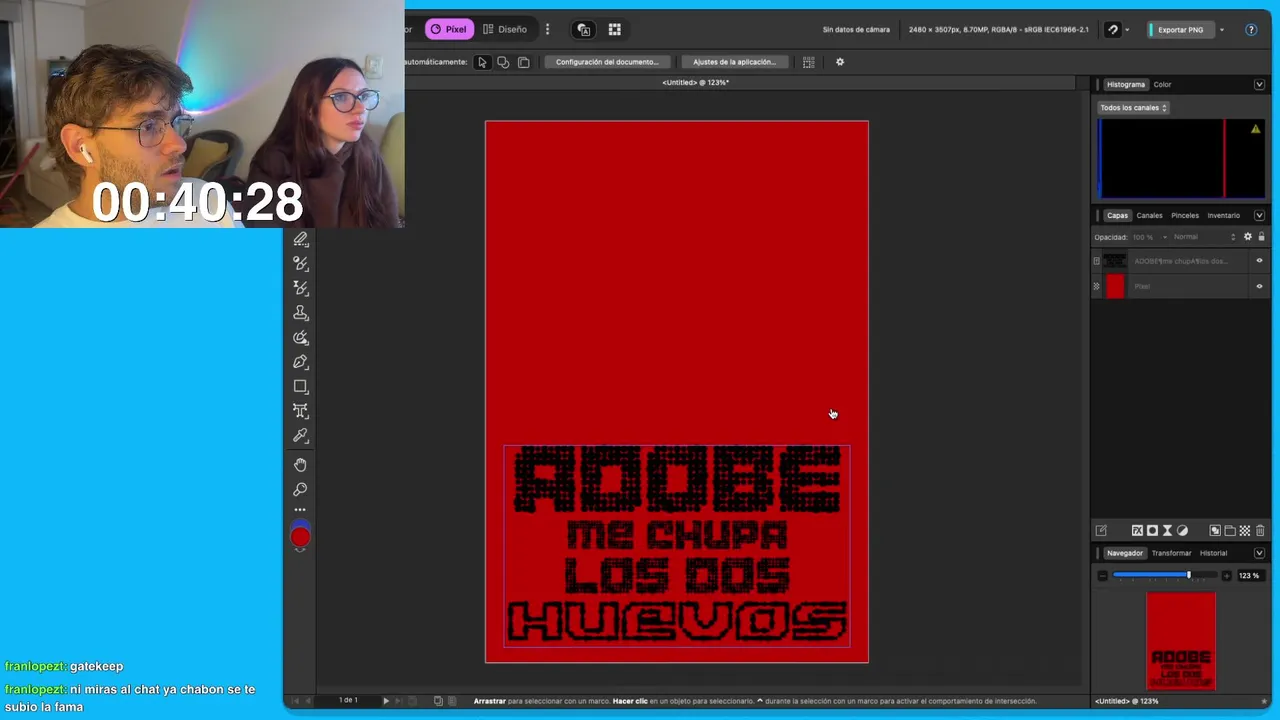Select the rectangle shape tool
This screenshot has width=1280, height=720.
tap(300, 386)
